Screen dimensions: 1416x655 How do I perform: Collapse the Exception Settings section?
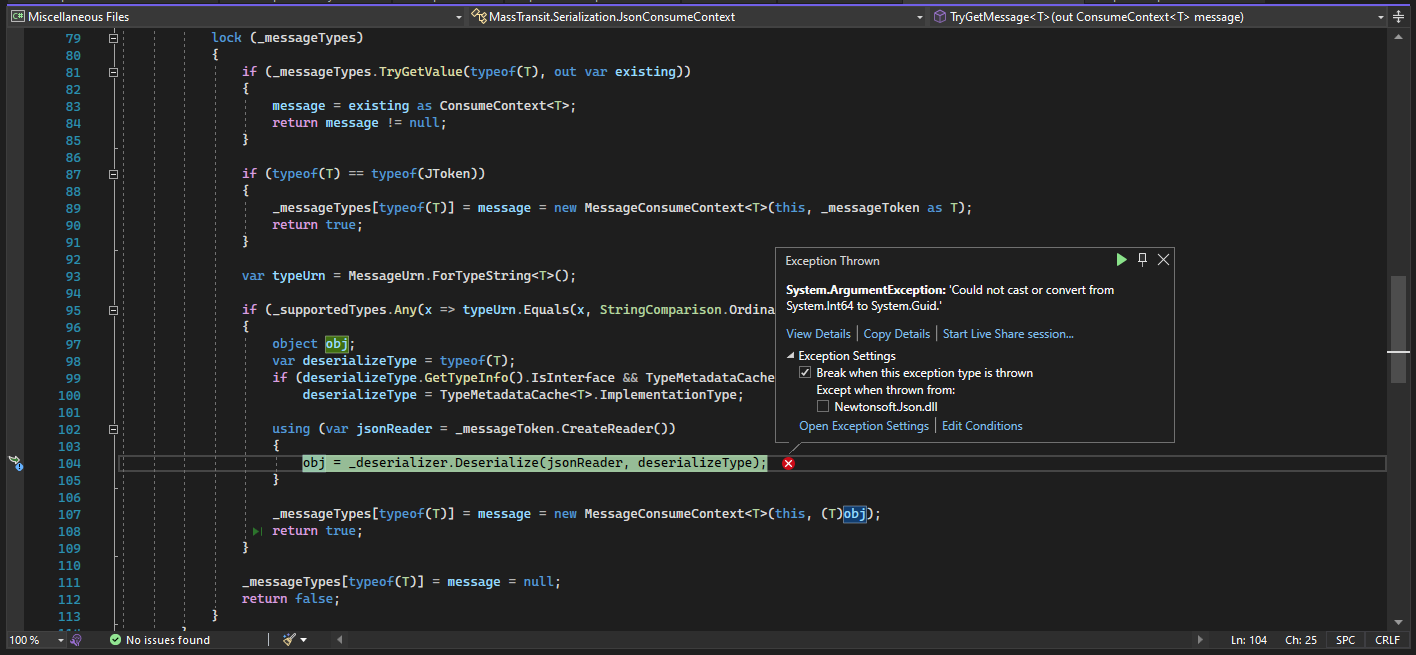(x=791, y=356)
